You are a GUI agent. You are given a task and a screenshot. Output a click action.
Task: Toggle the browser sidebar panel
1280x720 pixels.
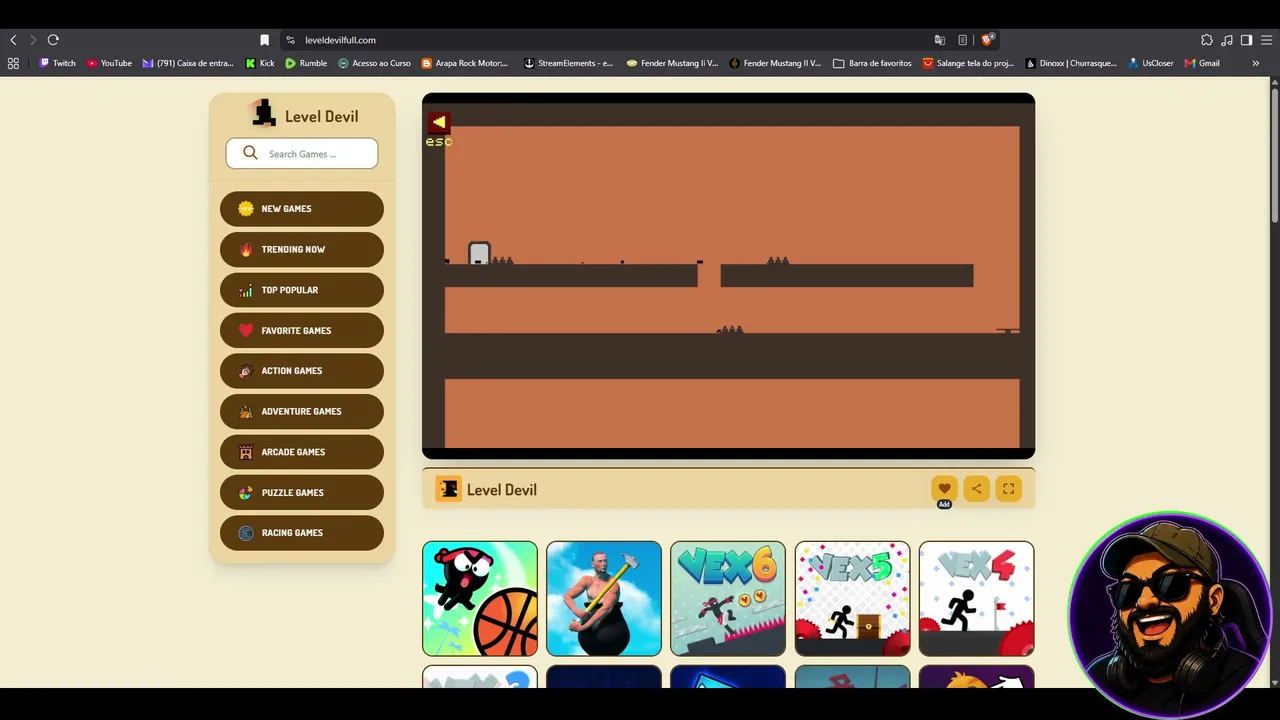[1246, 40]
